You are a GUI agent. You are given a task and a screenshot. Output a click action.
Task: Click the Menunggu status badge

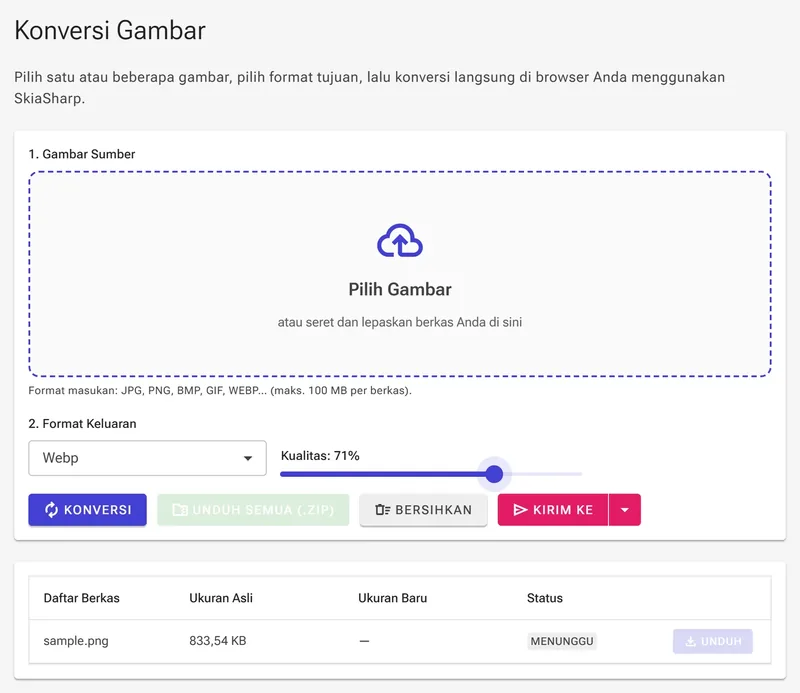coord(562,641)
